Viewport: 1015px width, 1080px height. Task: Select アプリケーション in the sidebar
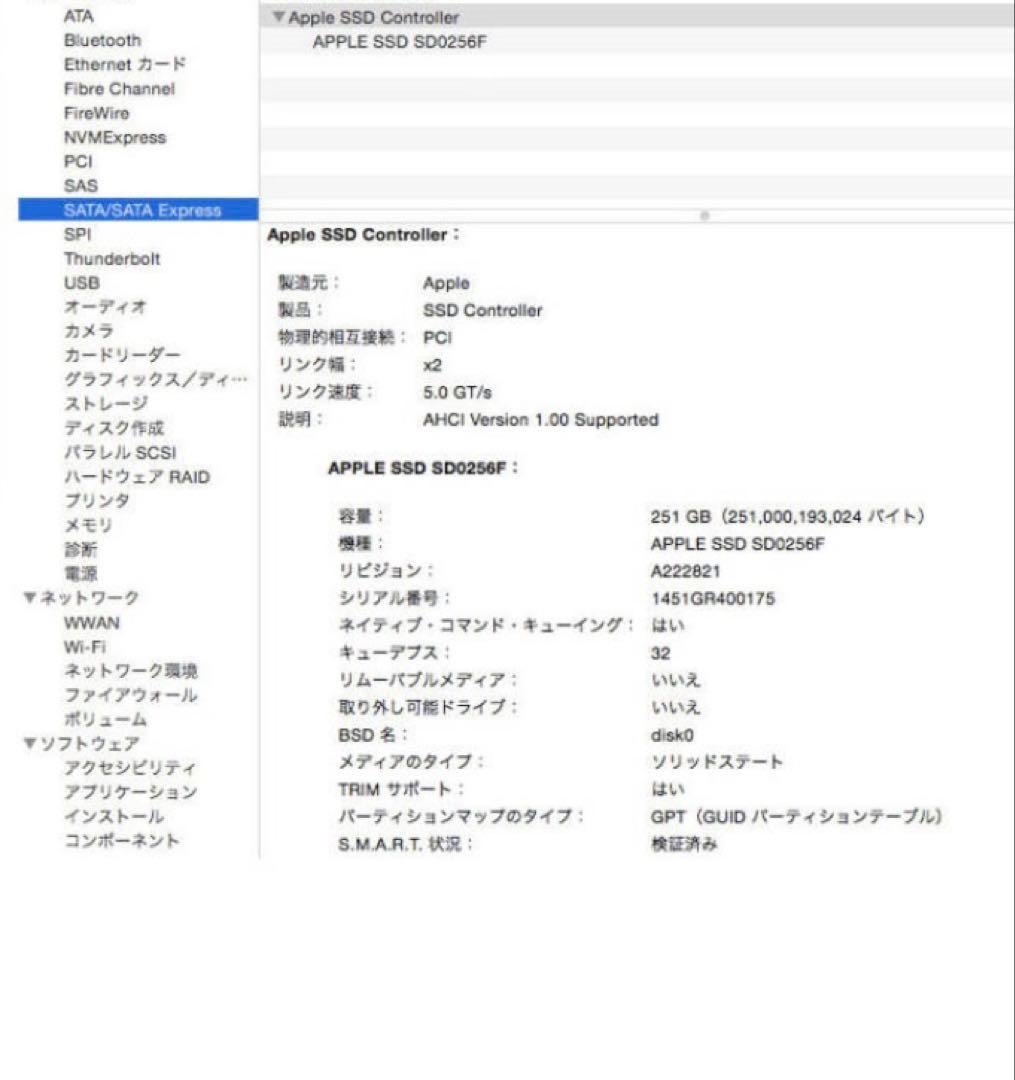131,792
